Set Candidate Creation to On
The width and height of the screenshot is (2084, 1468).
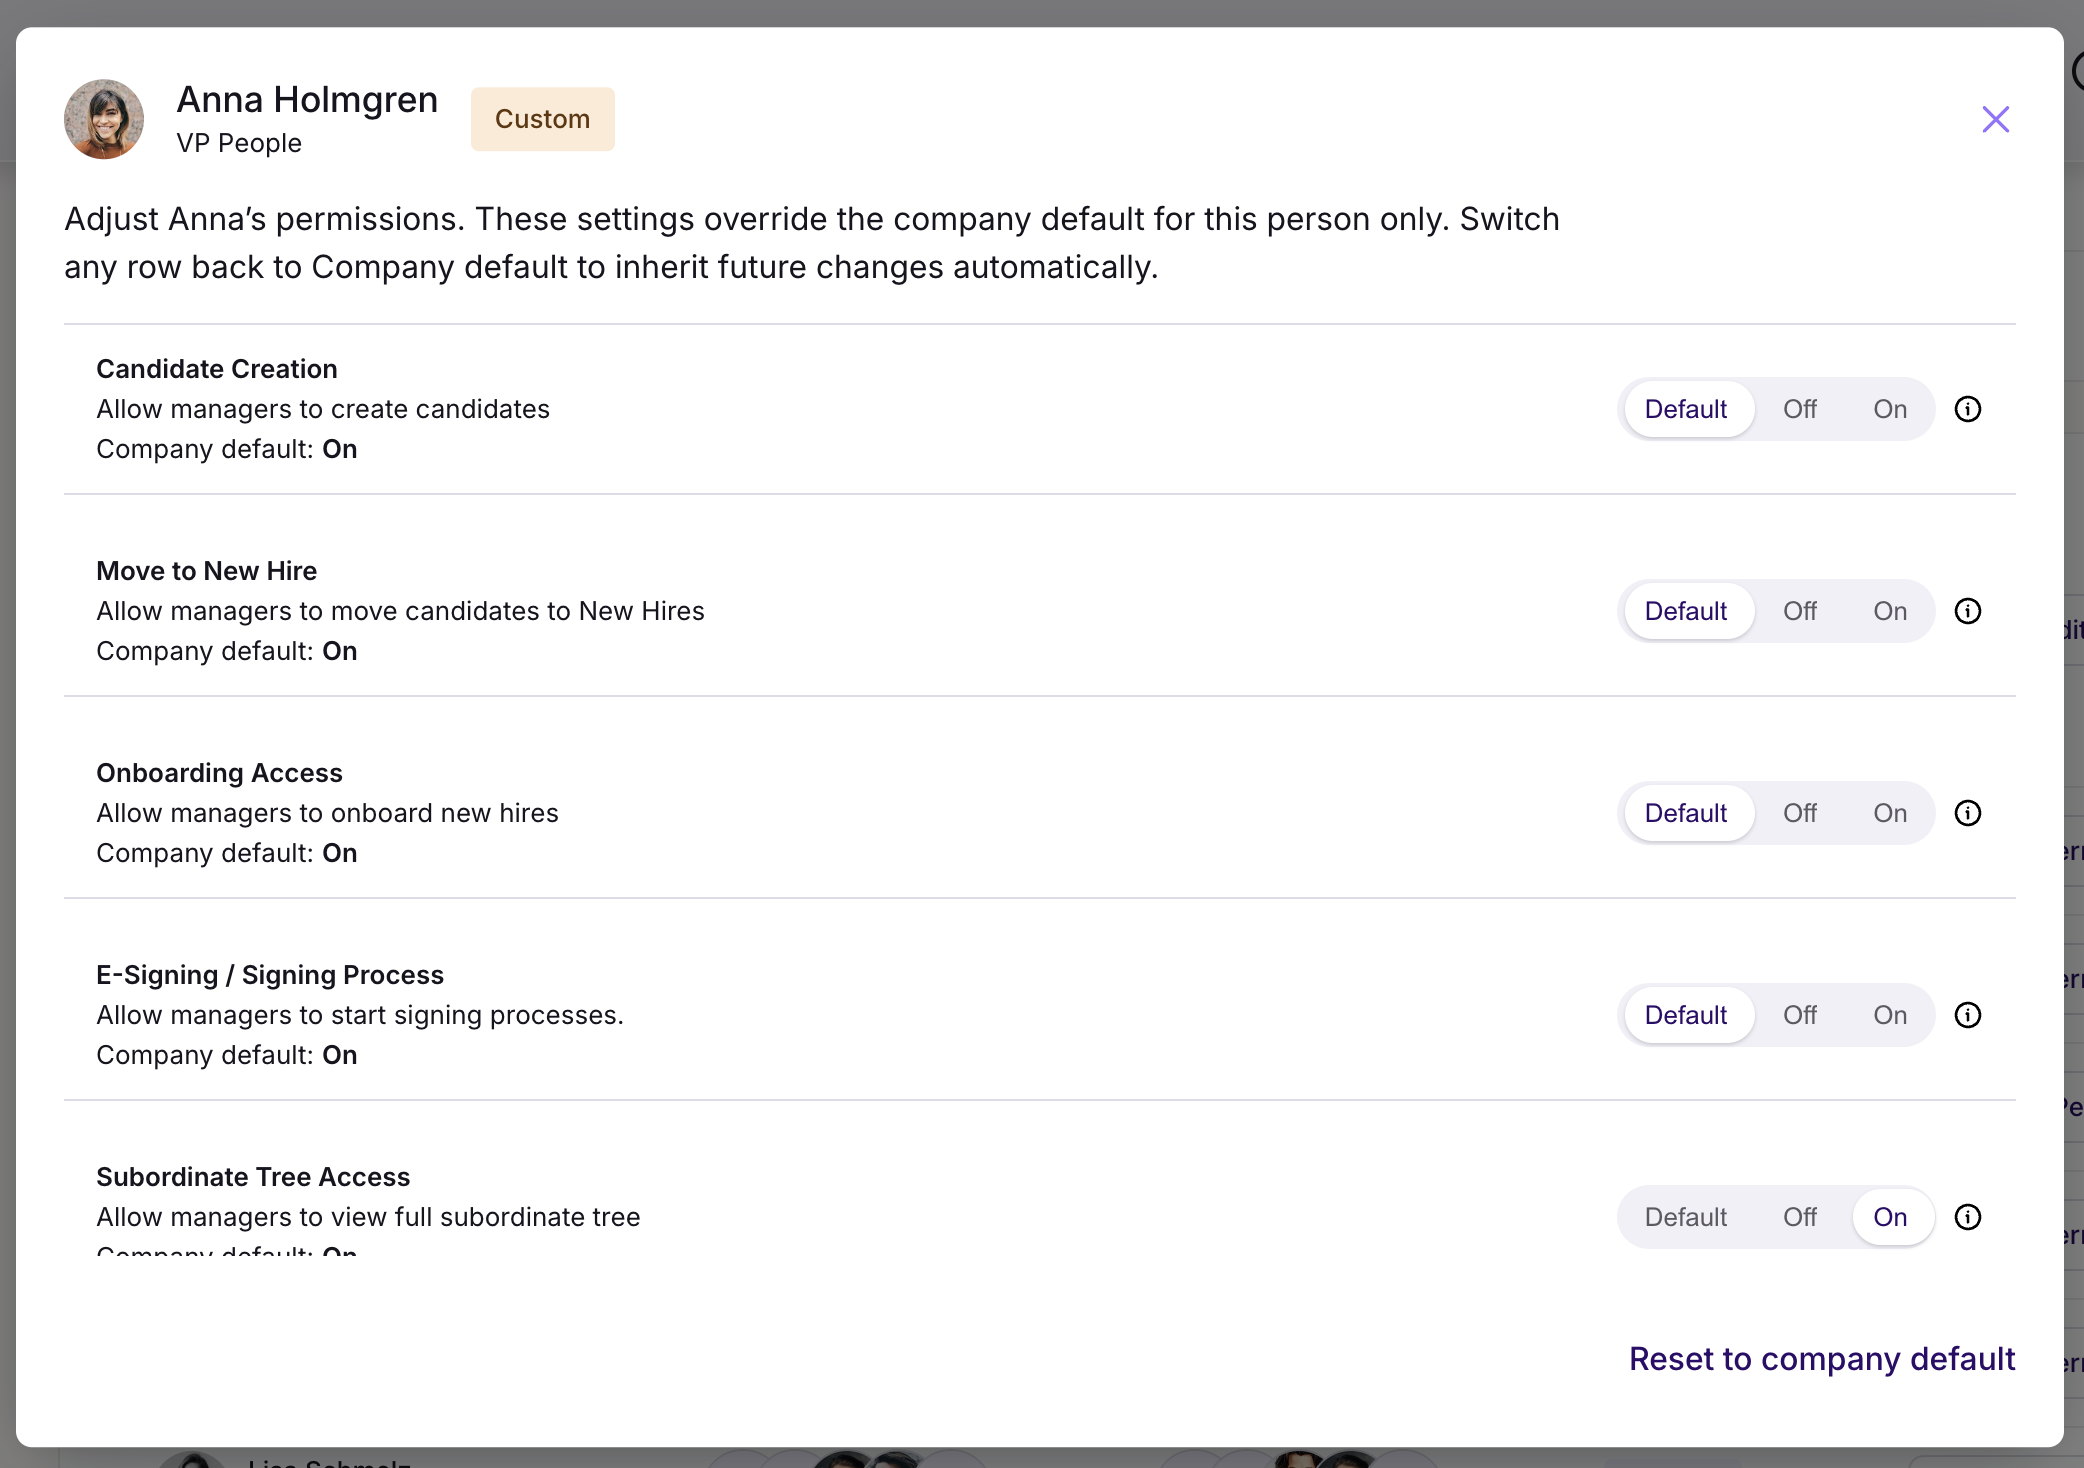[1889, 409]
